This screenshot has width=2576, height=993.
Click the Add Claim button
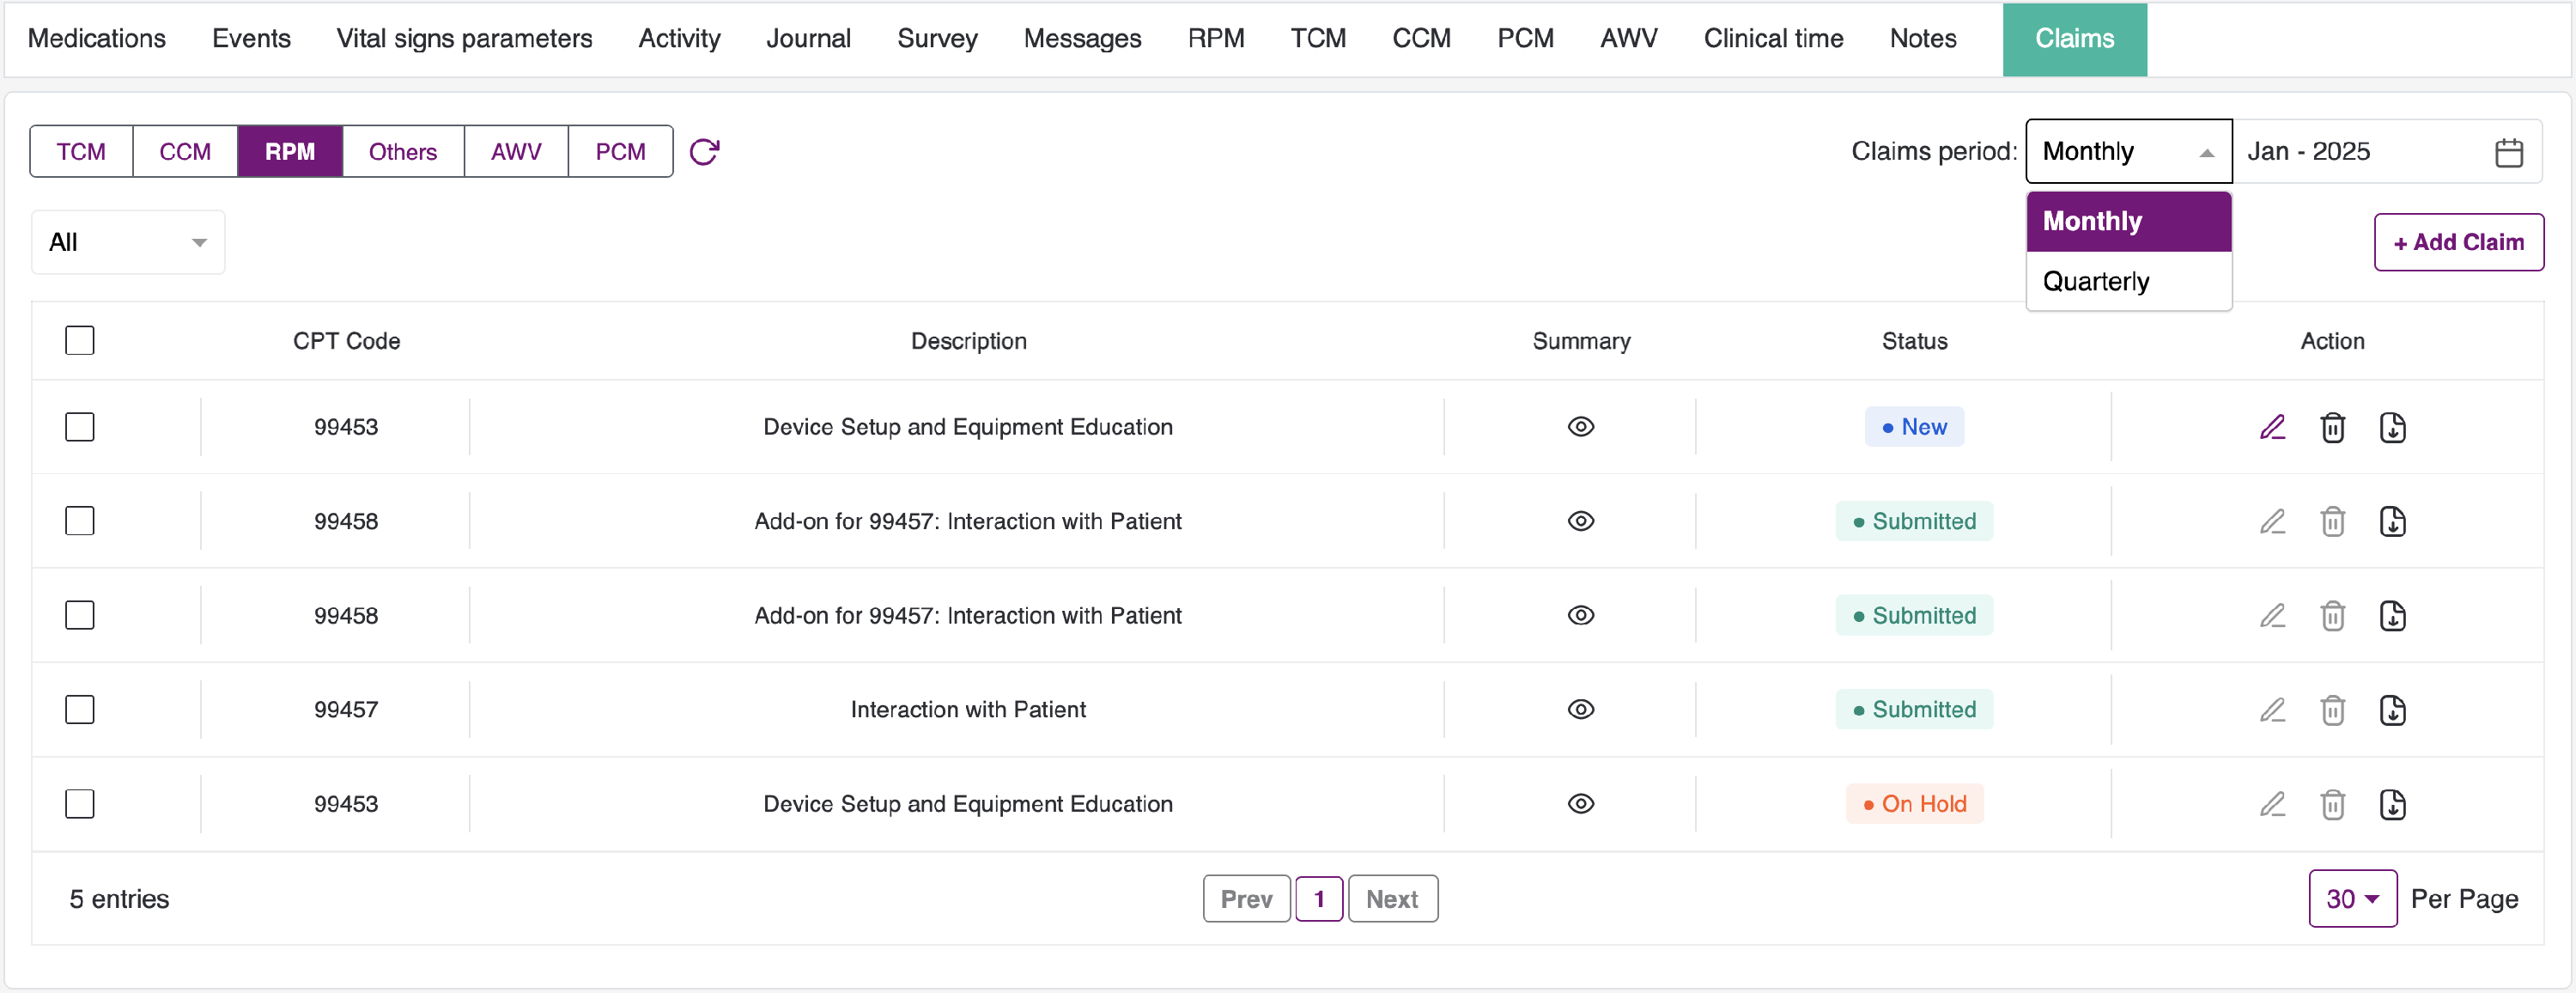point(2458,242)
